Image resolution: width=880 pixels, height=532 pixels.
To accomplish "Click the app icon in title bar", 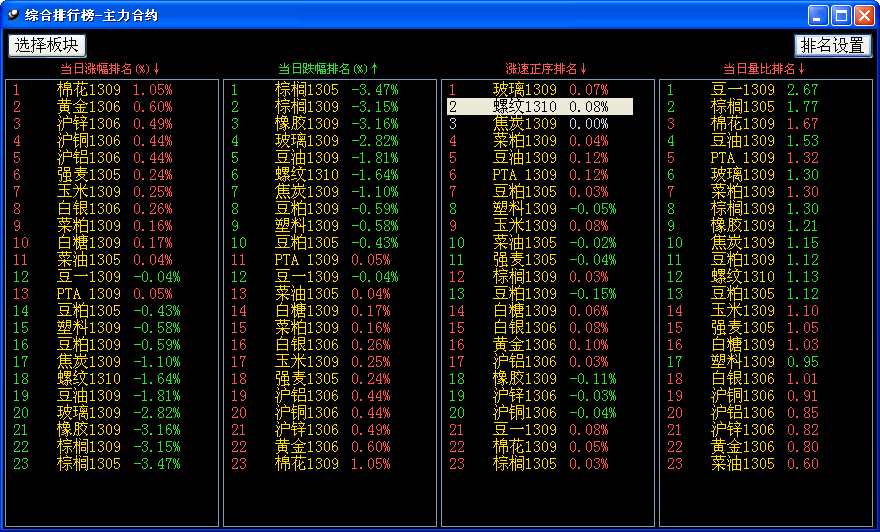I will click(12, 15).
